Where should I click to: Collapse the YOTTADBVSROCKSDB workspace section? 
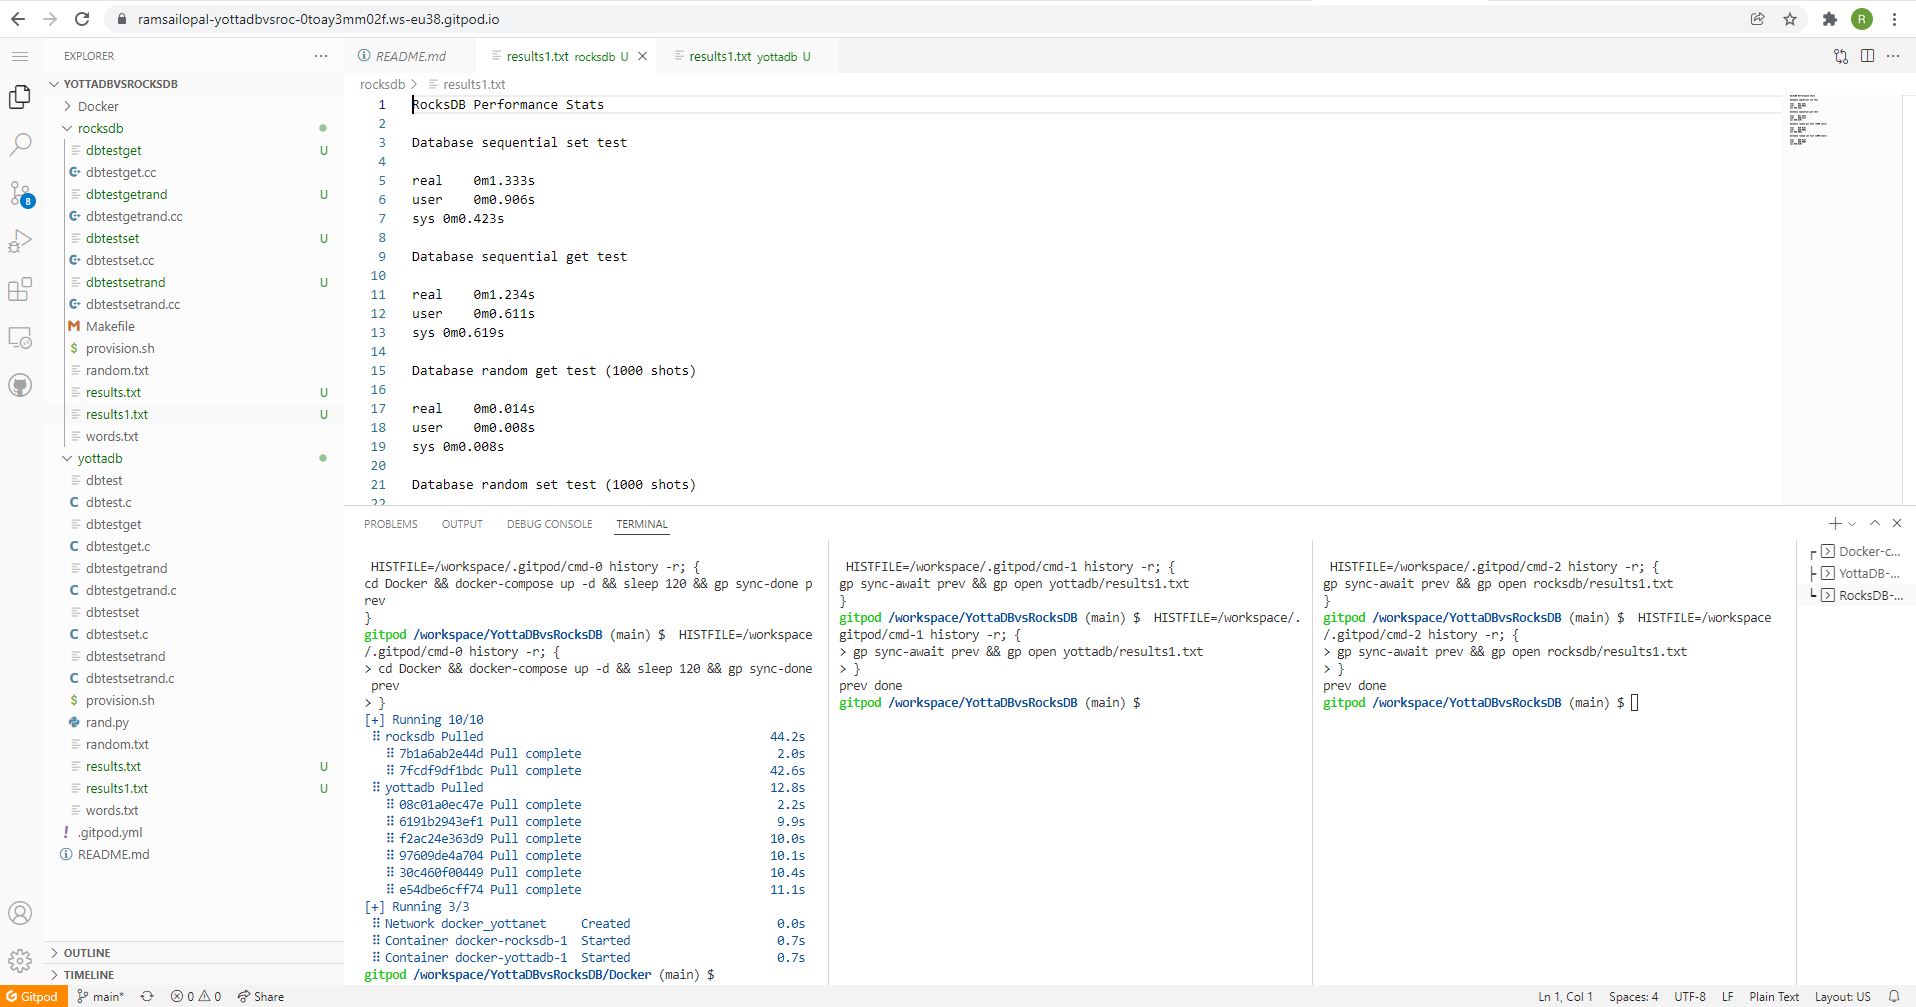[x=120, y=84]
